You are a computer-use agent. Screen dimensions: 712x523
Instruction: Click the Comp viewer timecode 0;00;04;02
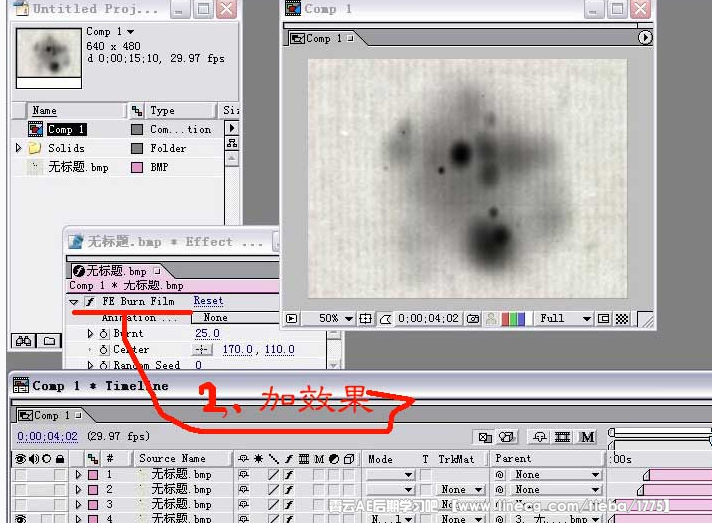point(428,318)
